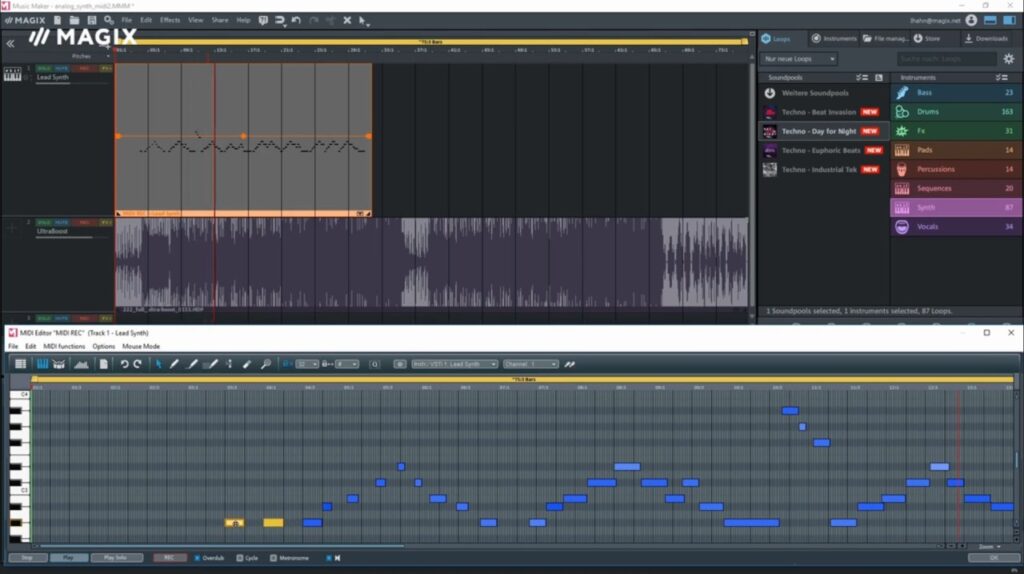Click the Weitere Soundpools download icon
This screenshot has height=574, width=1024.
click(769, 93)
